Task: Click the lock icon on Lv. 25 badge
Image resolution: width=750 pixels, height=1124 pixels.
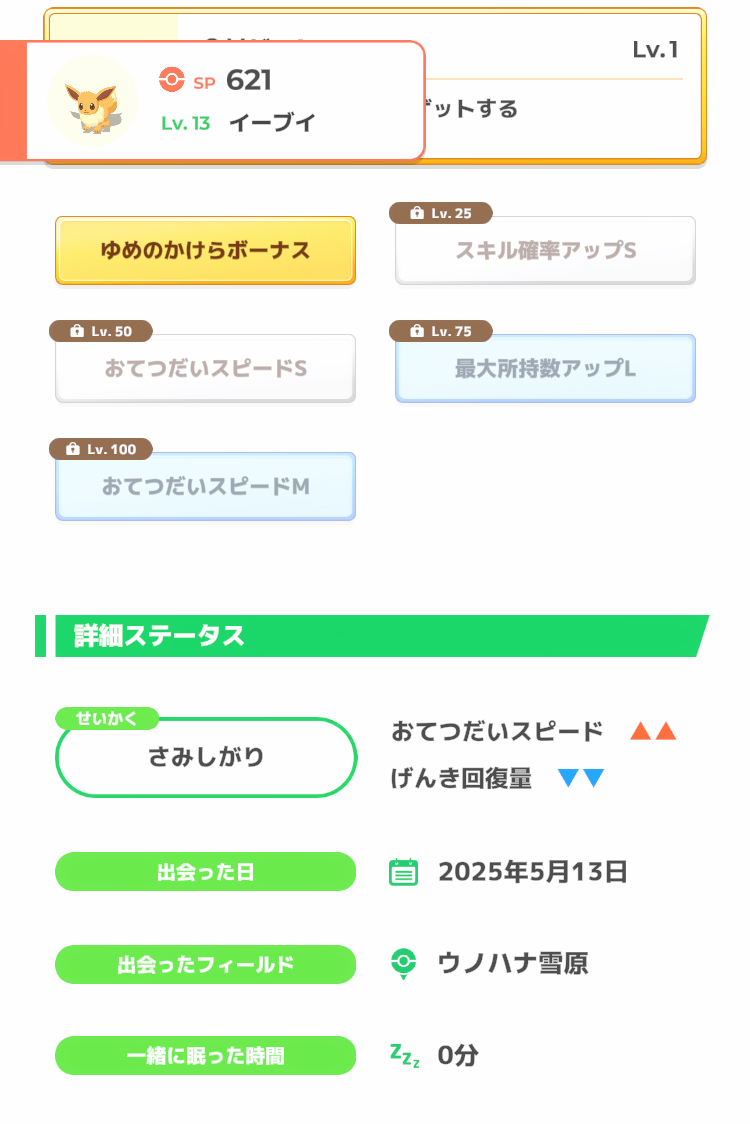Action: pyautogui.click(x=414, y=213)
